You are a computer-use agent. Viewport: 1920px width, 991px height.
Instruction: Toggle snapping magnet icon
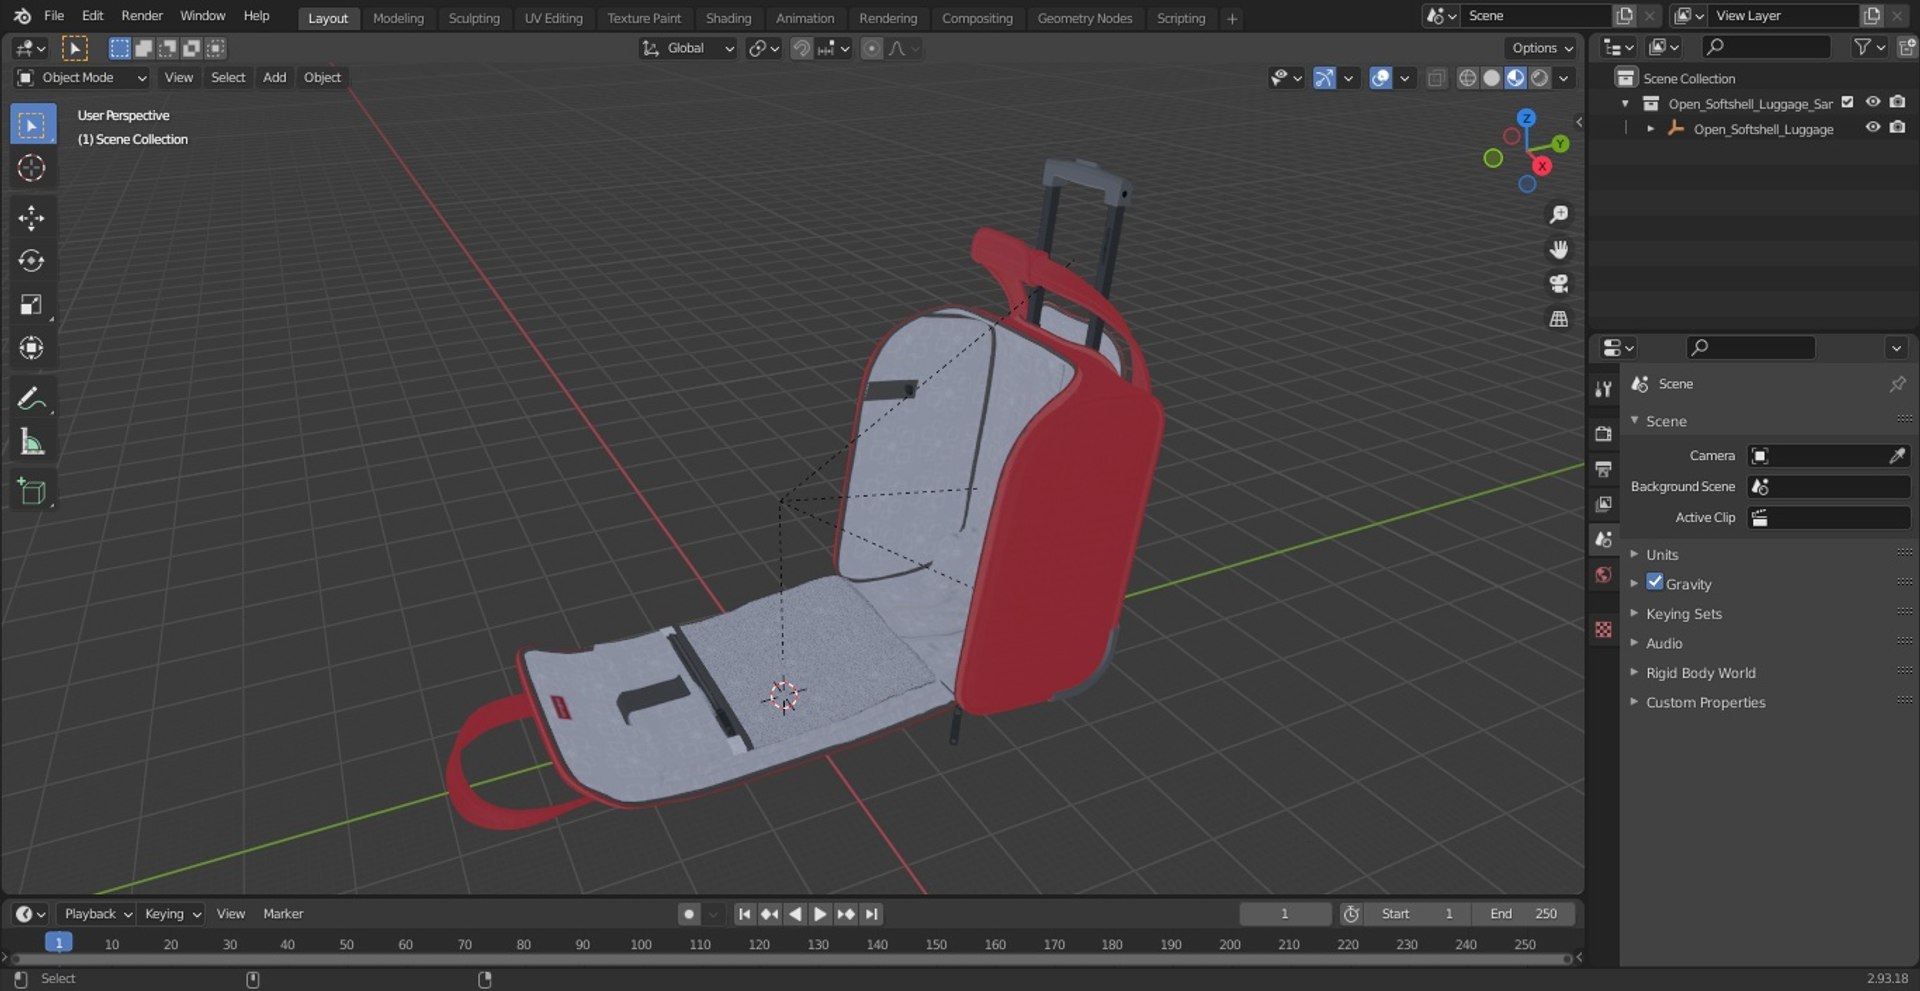800,48
